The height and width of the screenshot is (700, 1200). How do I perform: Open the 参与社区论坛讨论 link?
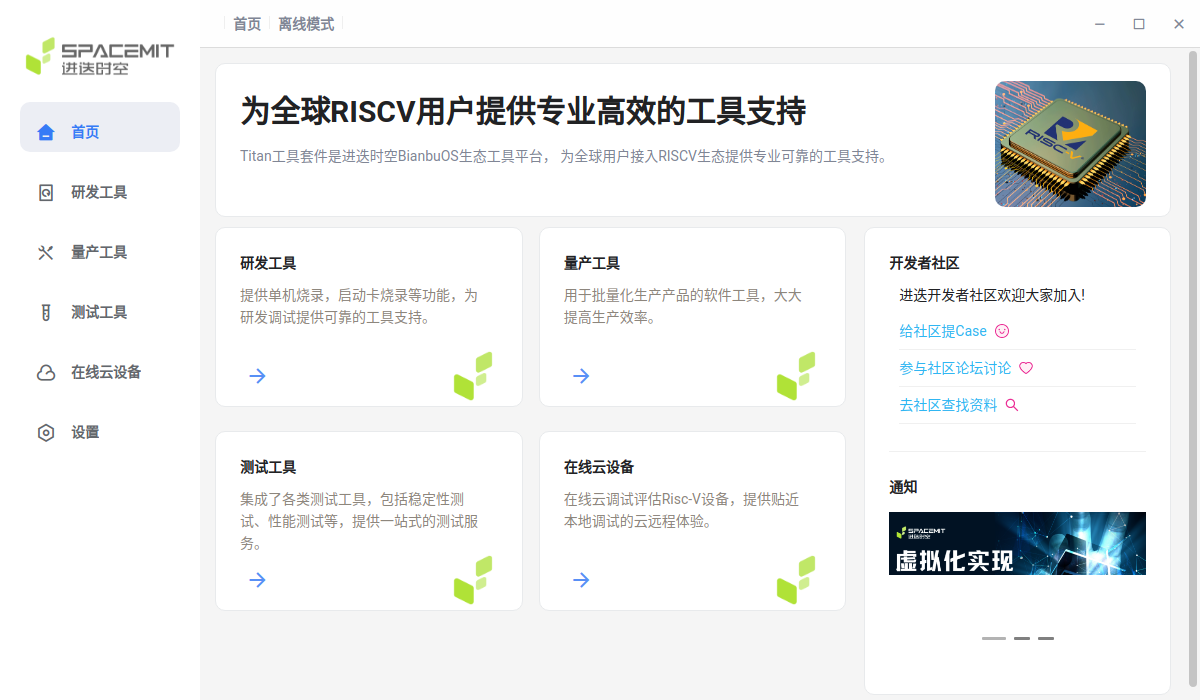point(955,368)
